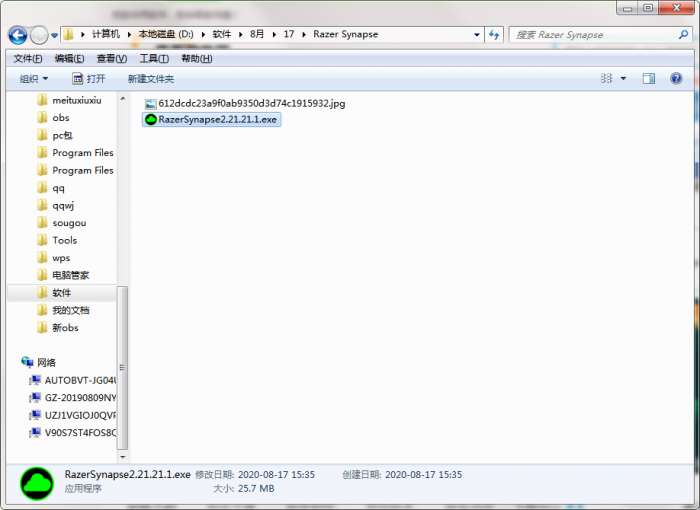Select 计算机 in the address path
Viewport: 700px width, 510px height.
click(x=106, y=34)
